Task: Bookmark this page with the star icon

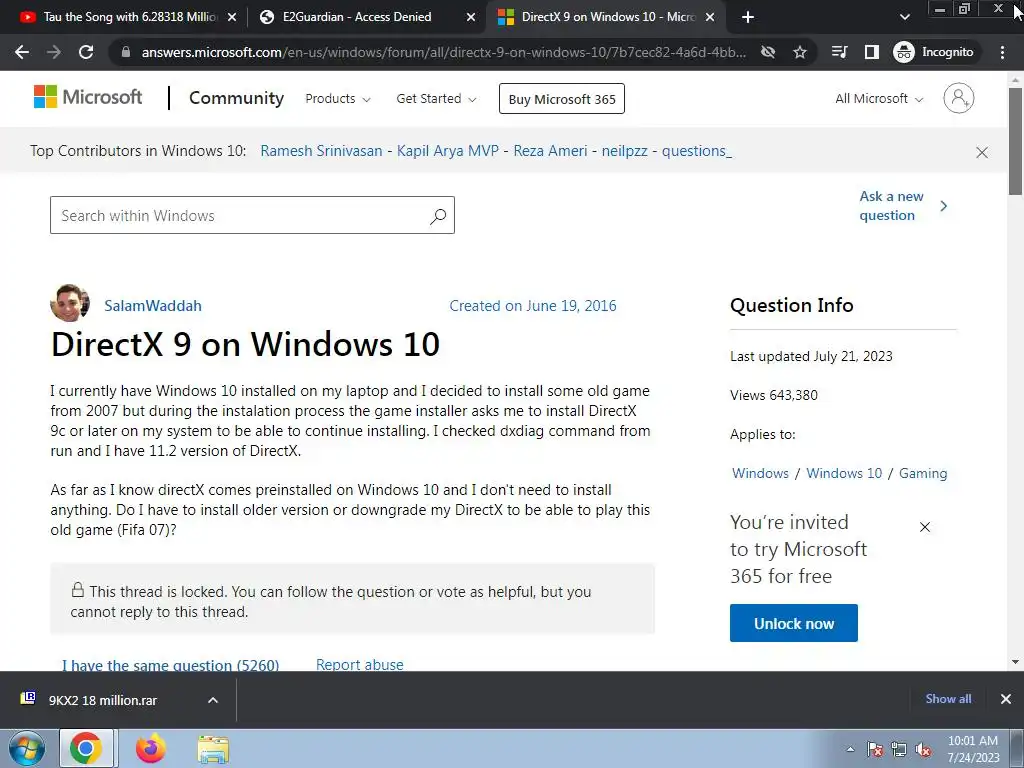Action: [800, 52]
